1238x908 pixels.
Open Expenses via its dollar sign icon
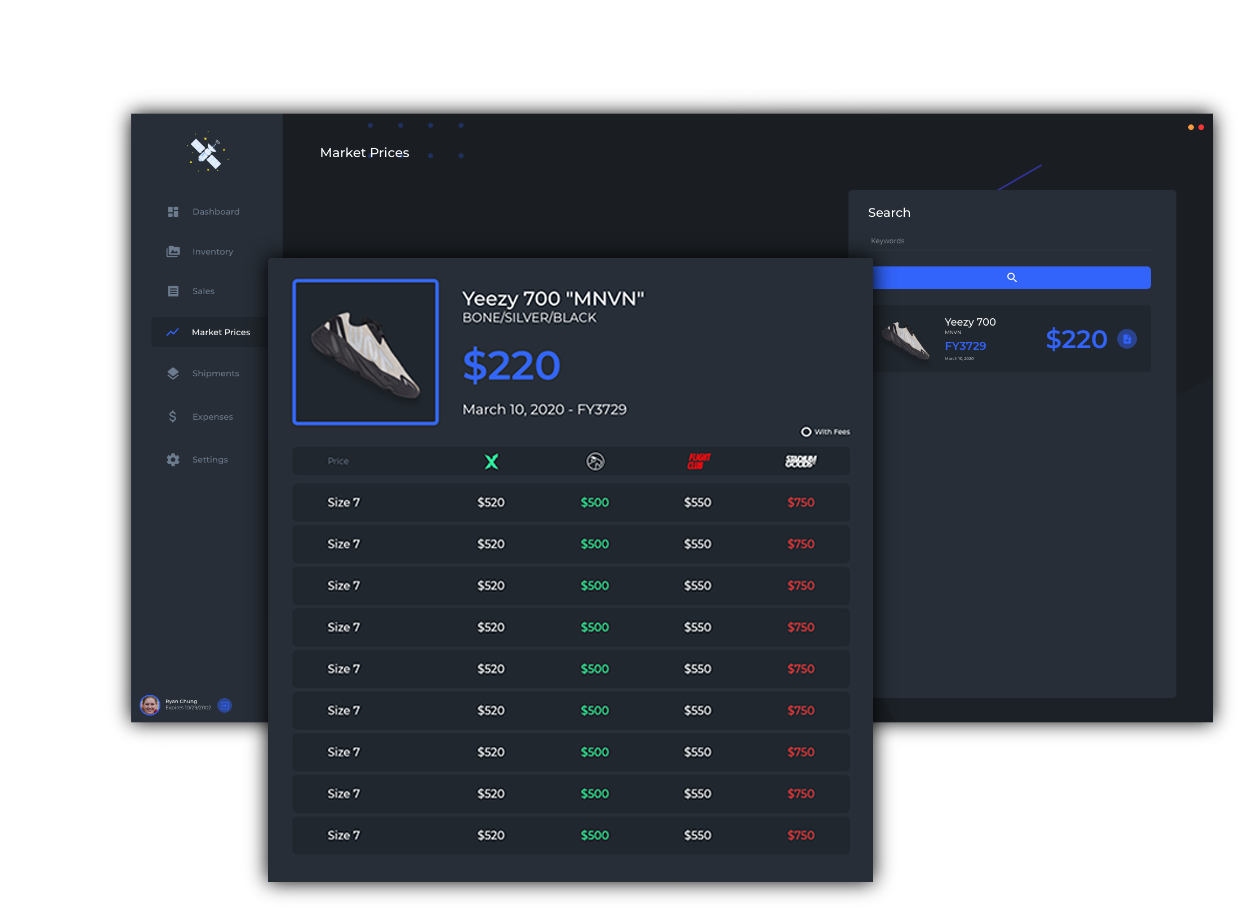coord(173,416)
